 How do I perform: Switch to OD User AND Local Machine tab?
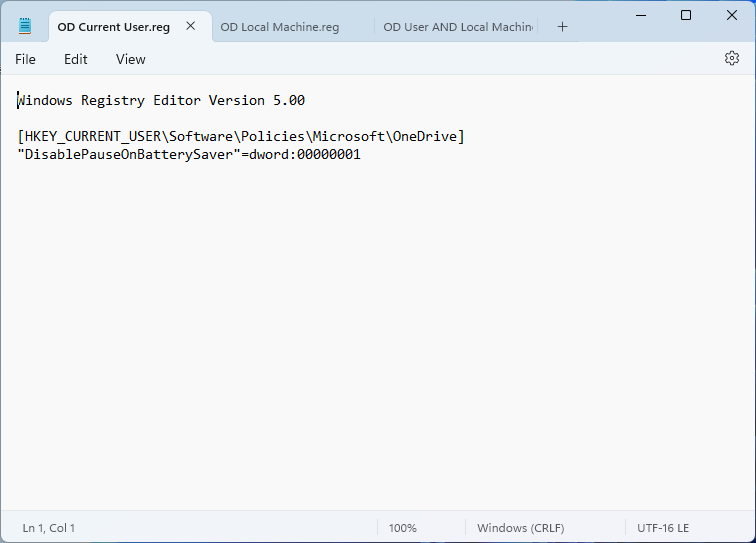[x=459, y=27]
